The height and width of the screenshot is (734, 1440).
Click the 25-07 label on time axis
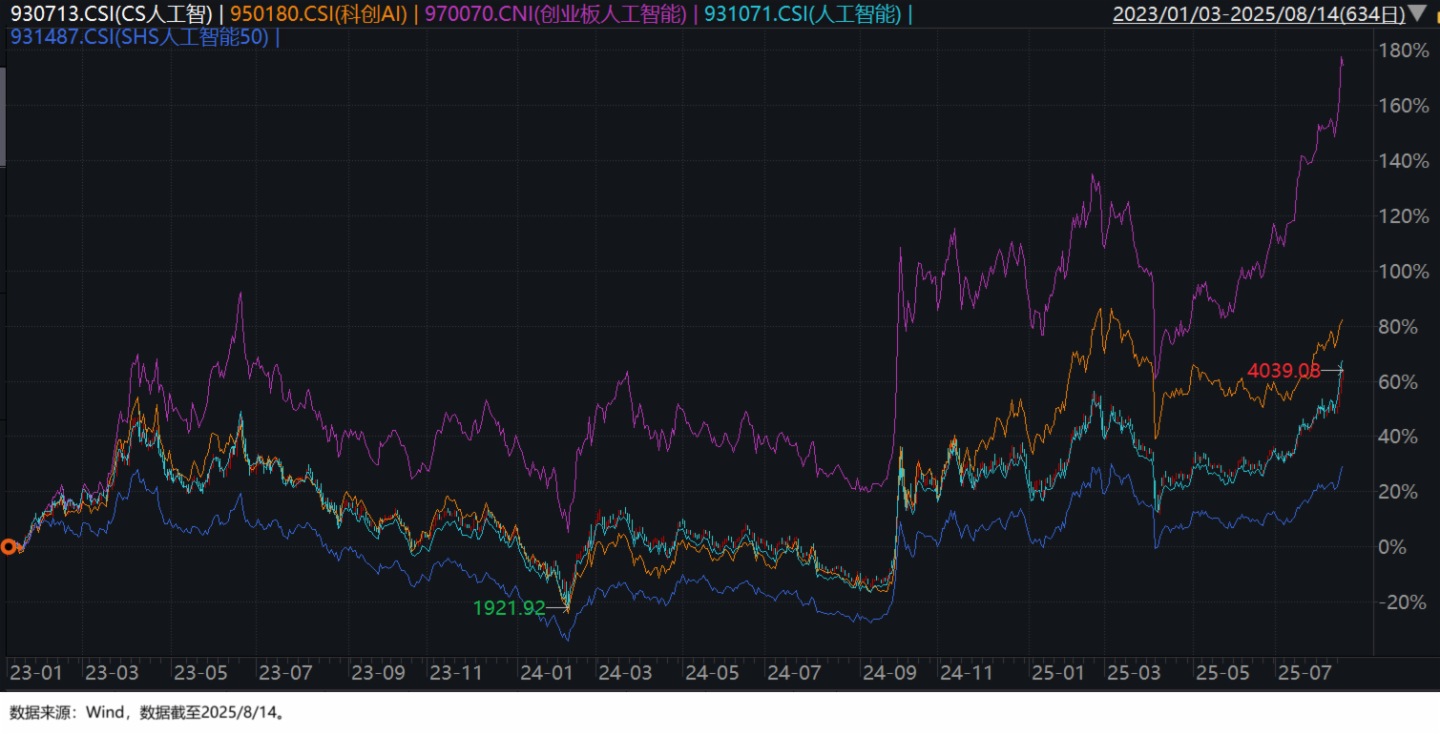(x=1302, y=673)
